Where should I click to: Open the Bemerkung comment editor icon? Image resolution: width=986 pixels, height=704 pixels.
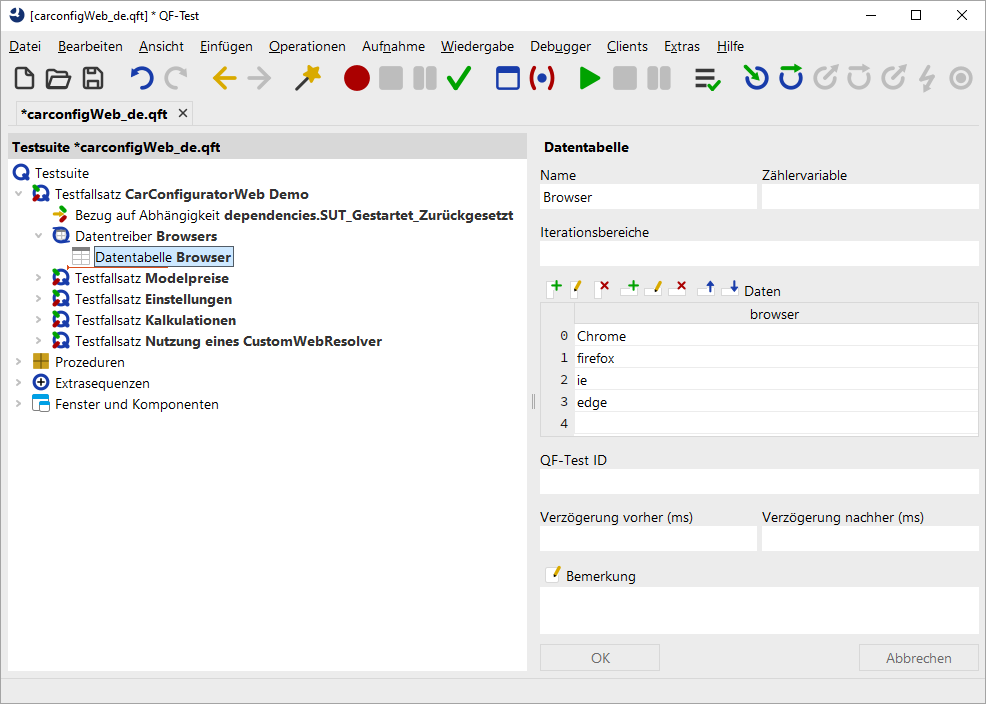[553, 575]
